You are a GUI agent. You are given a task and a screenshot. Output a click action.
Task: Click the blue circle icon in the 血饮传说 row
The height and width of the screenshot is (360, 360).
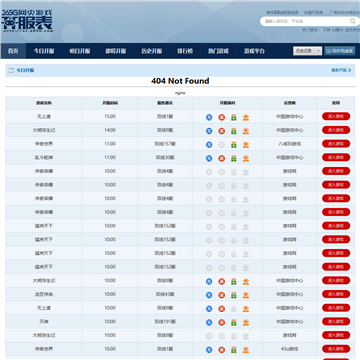(209, 295)
